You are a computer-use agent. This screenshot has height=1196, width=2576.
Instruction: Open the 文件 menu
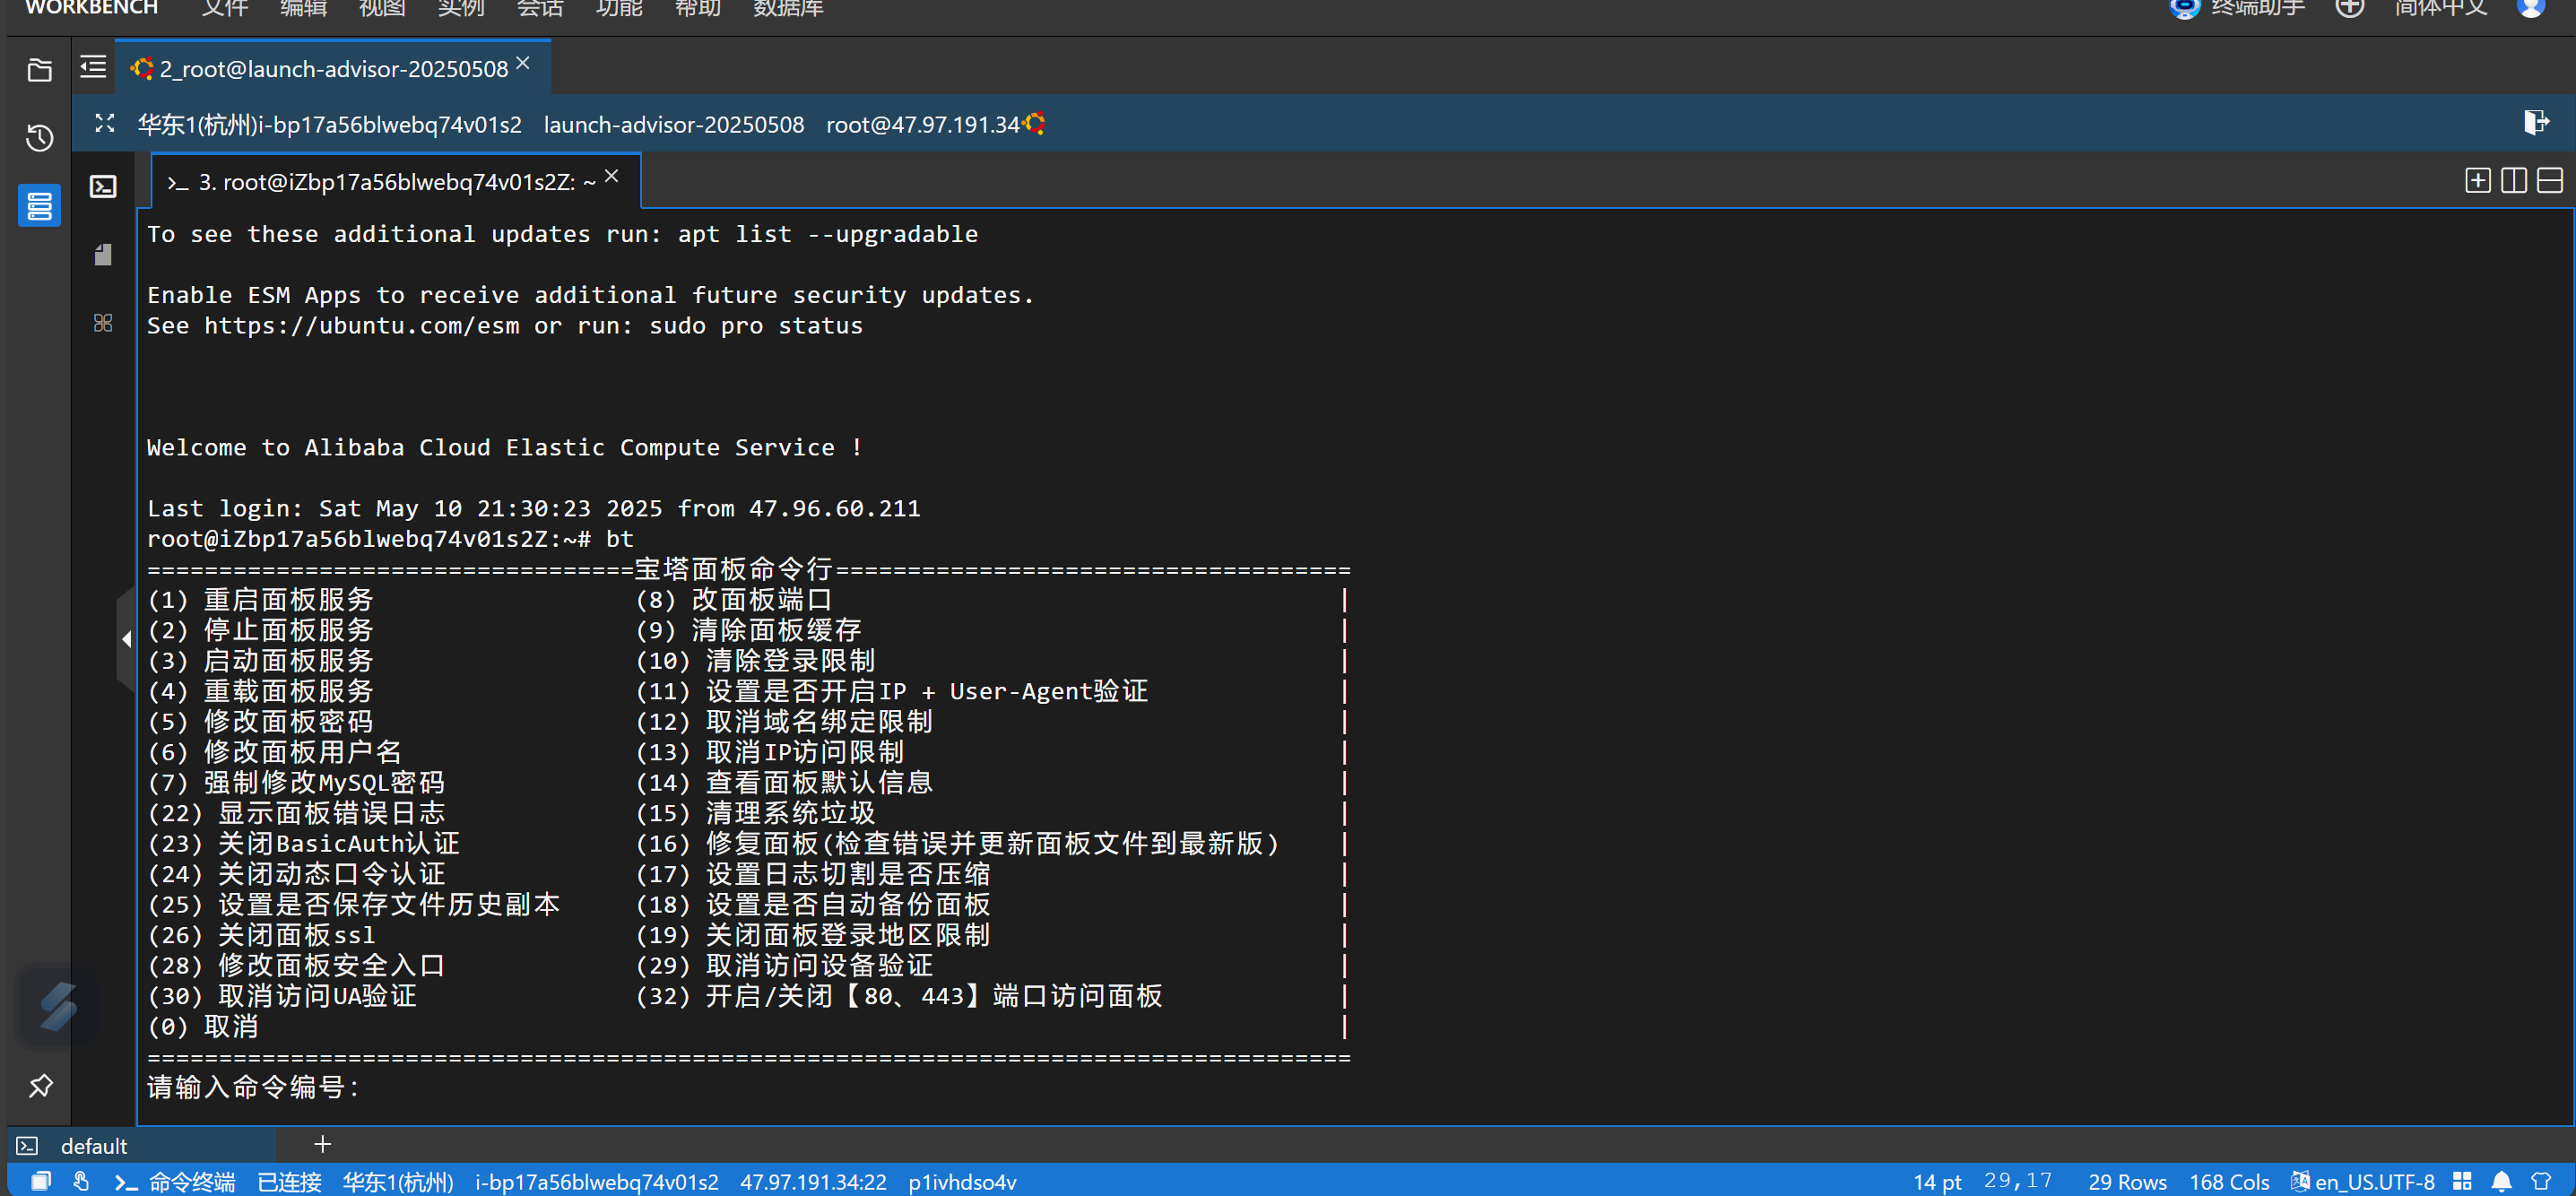click(224, 9)
